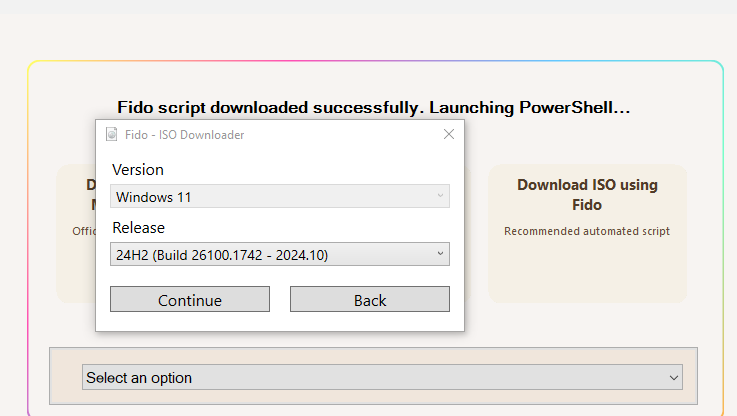Open the 'Select an option' dropdown

[x=382, y=377]
